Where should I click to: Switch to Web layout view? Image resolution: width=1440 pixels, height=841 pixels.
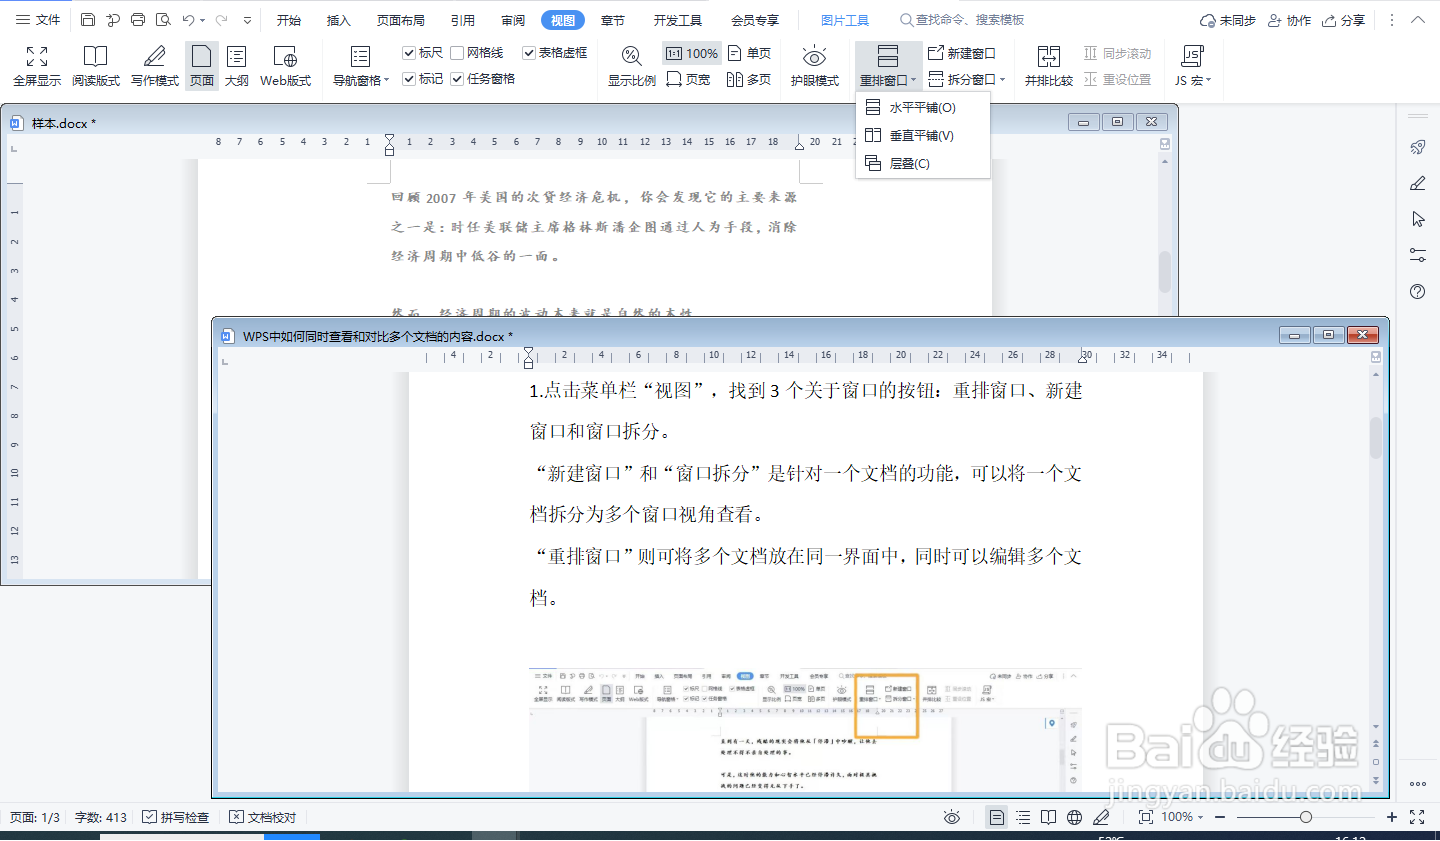coord(285,66)
